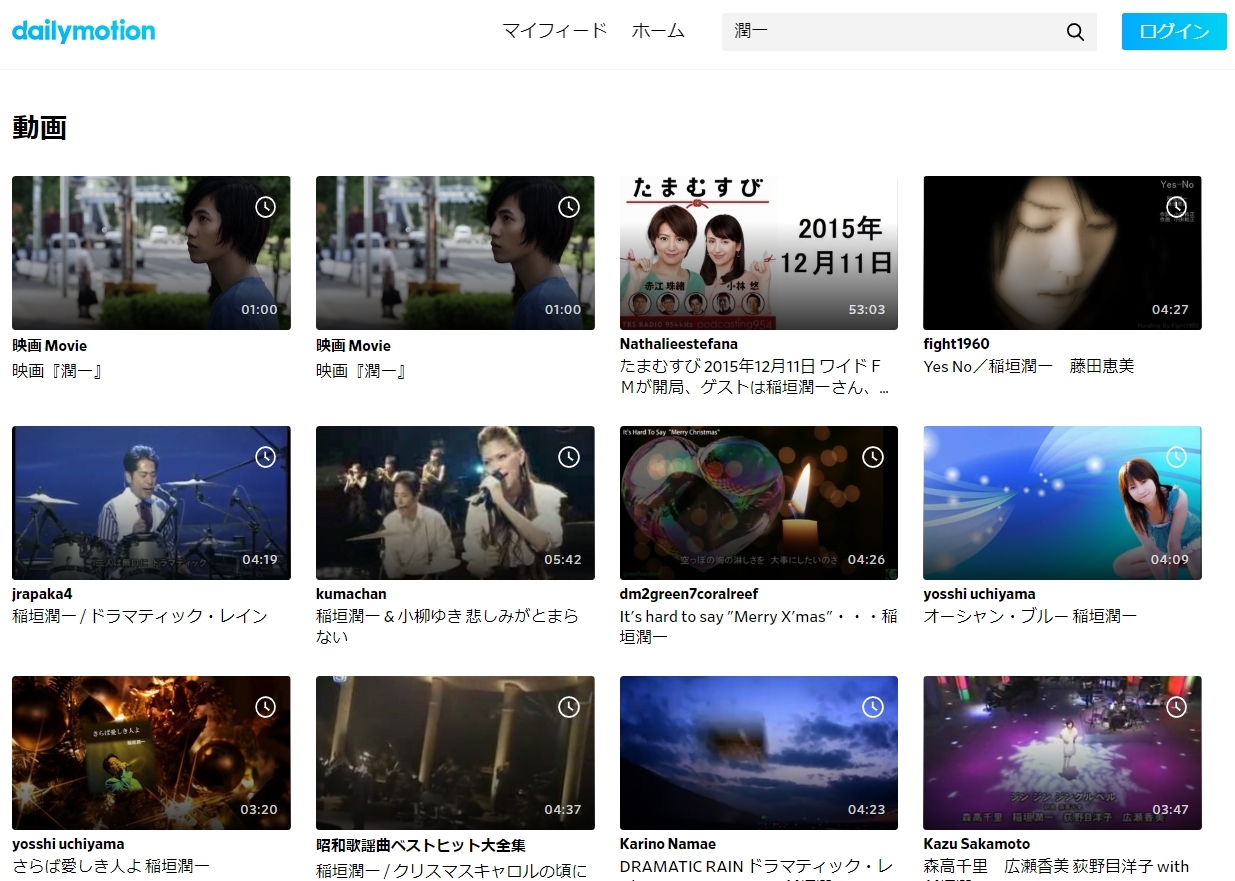Visit the Nathalieestefana channel
The width and height of the screenshot is (1235, 881).
coord(679,344)
